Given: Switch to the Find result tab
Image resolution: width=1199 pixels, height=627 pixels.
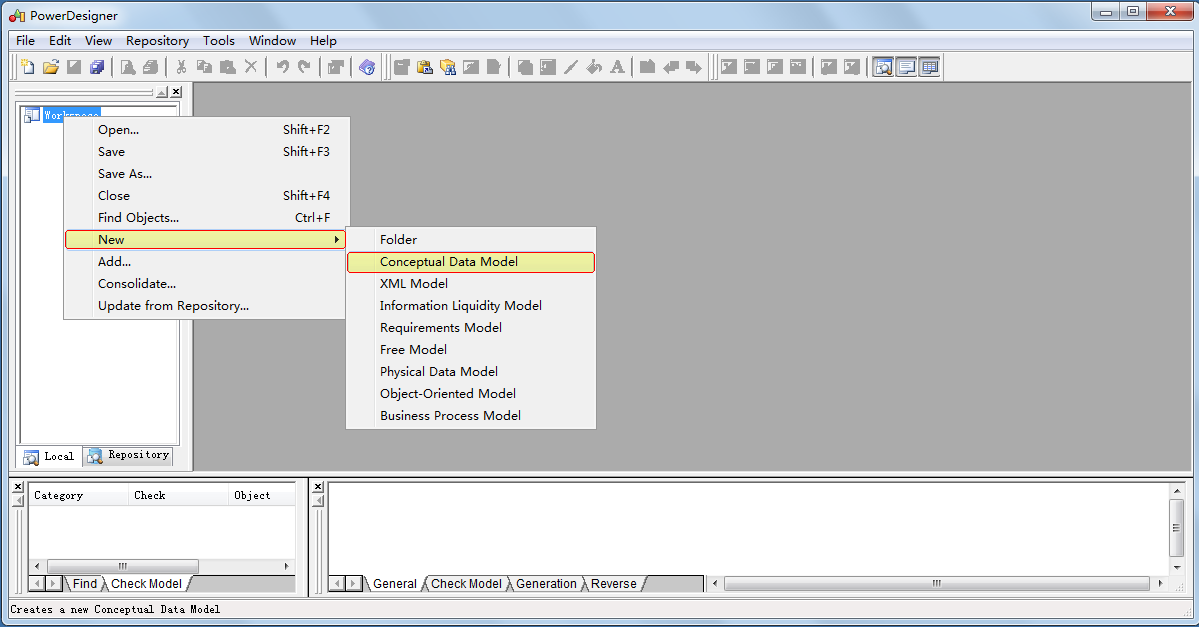Looking at the screenshot, I should tap(84, 583).
